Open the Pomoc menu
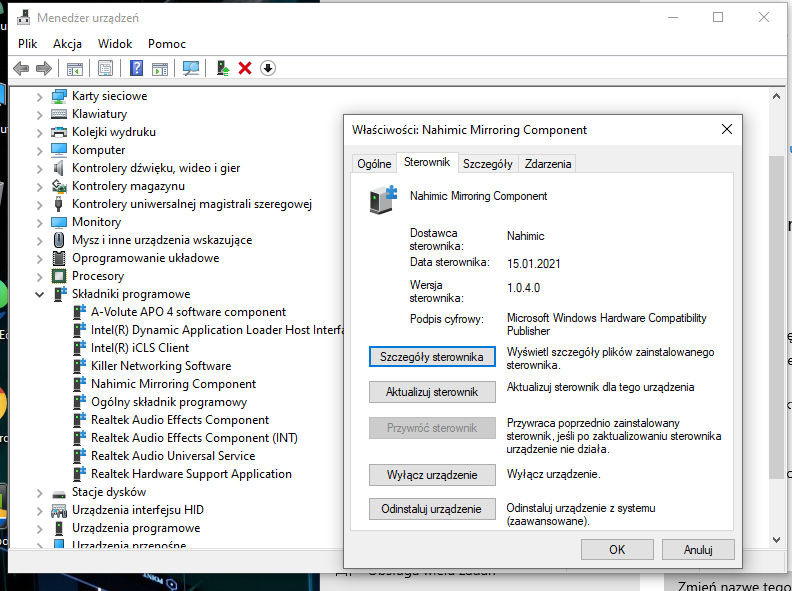The height and width of the screenshot is (591, 792). [167, 44]
